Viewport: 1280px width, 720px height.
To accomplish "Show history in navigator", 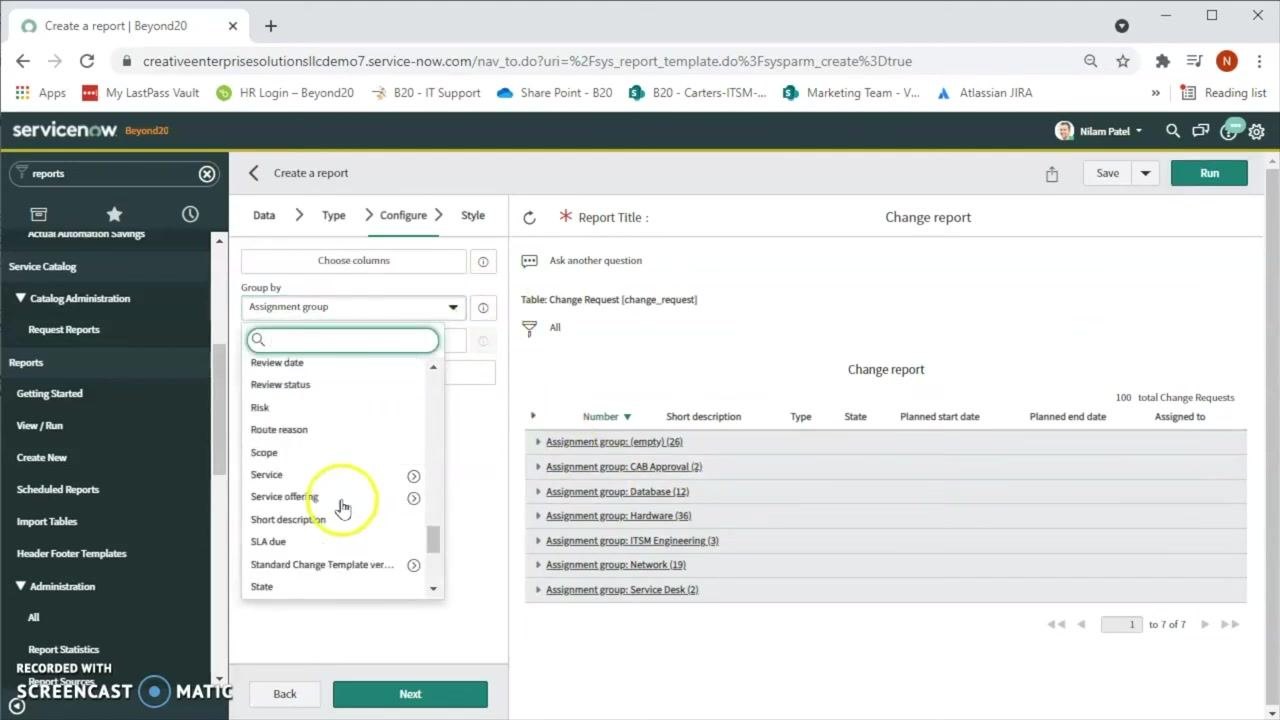I will [190, 214].
